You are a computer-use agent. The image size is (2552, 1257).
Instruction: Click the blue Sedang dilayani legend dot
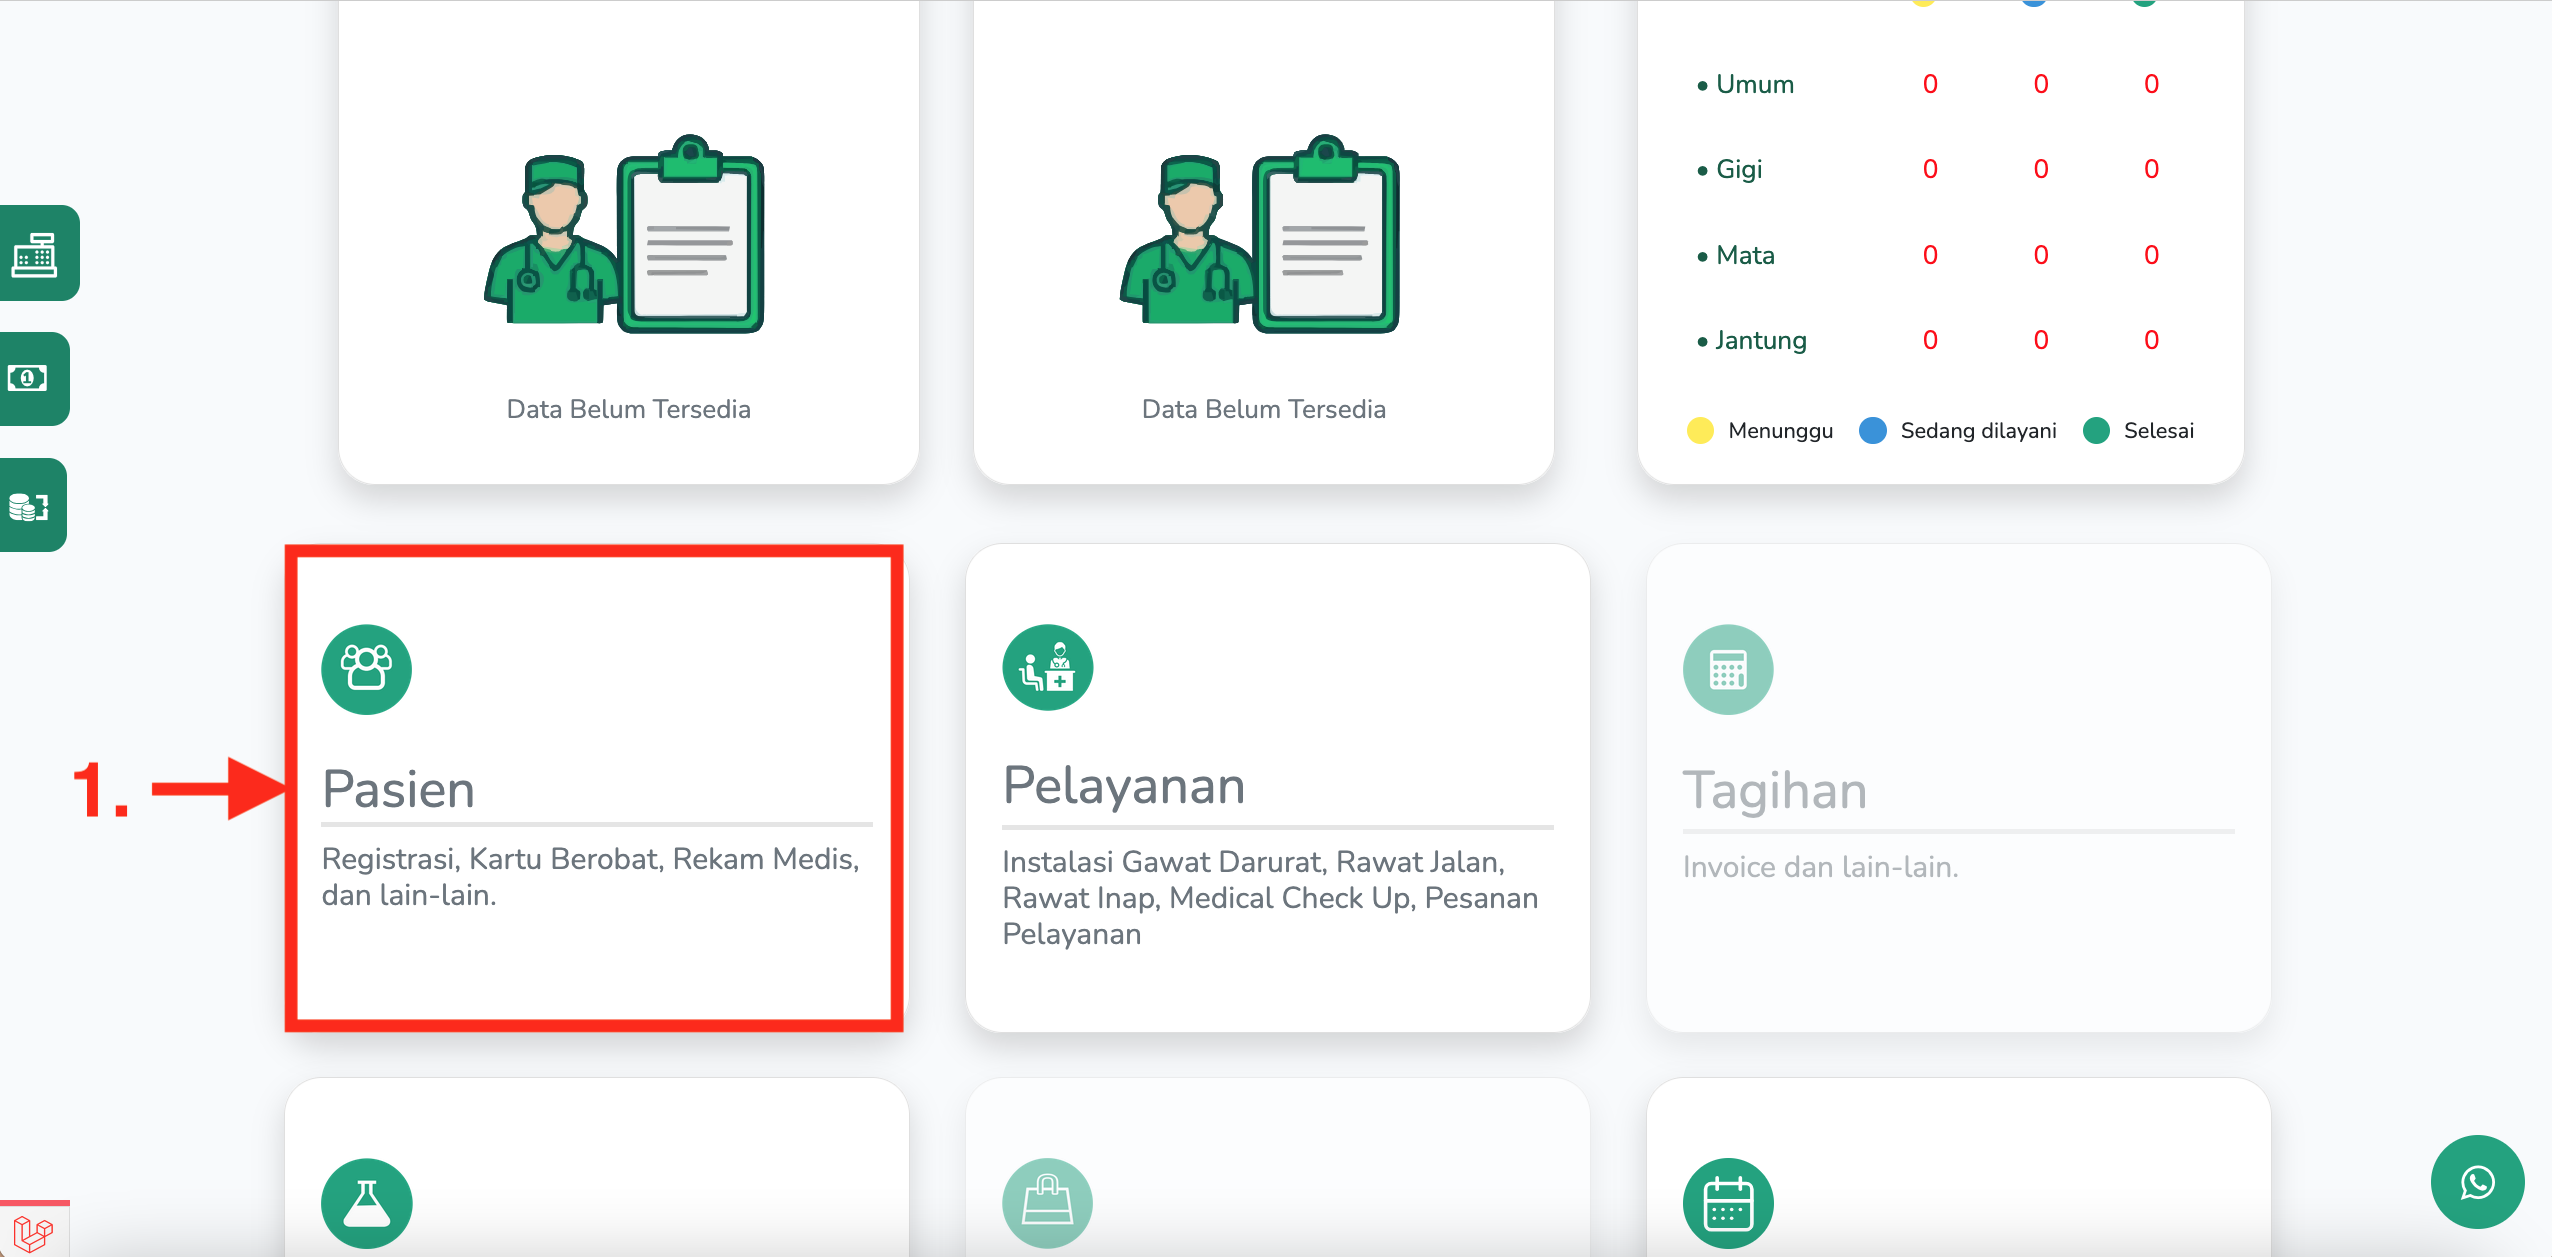point(1872,431)
